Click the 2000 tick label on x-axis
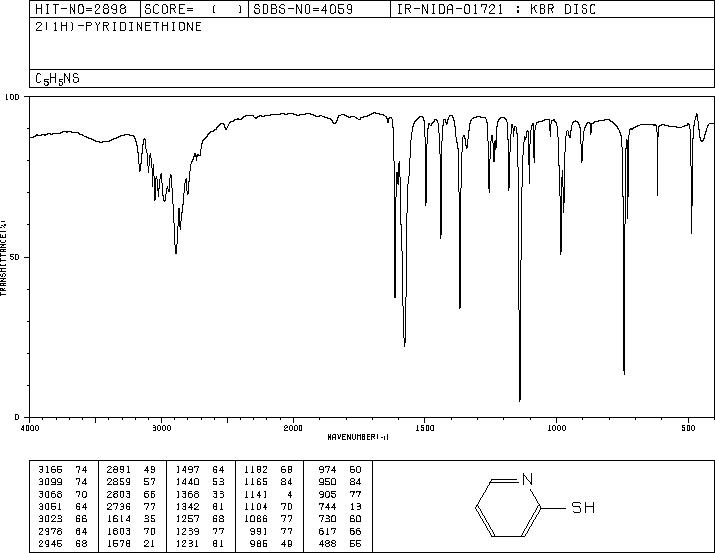Screen dimensions: 715x553 tap(293, 428)
